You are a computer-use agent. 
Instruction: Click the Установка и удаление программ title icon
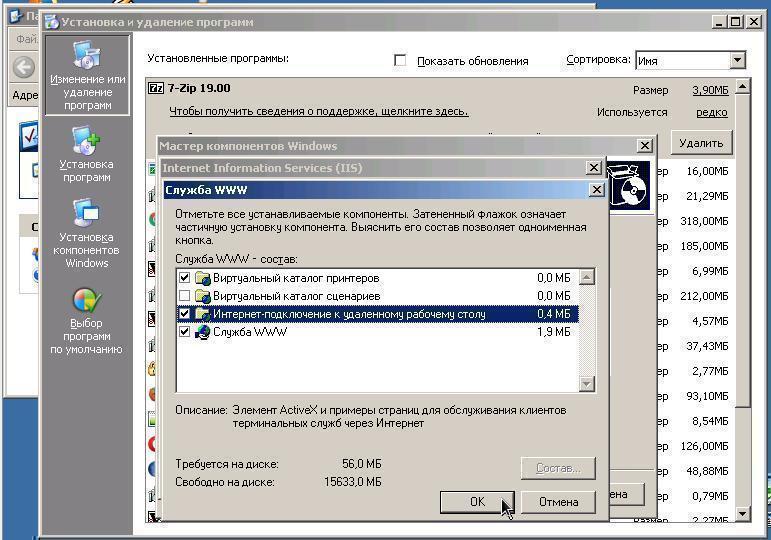click(52, 22)
